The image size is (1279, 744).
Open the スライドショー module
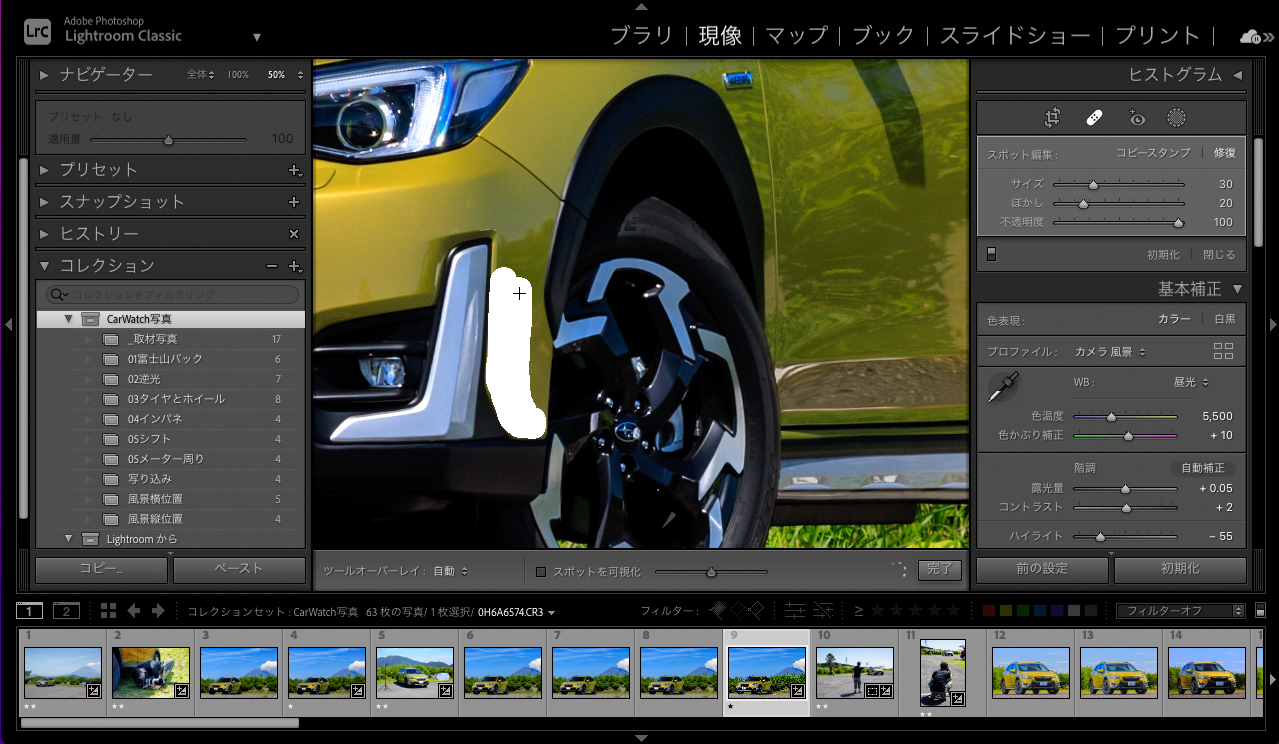click(x=1015, y=36)
